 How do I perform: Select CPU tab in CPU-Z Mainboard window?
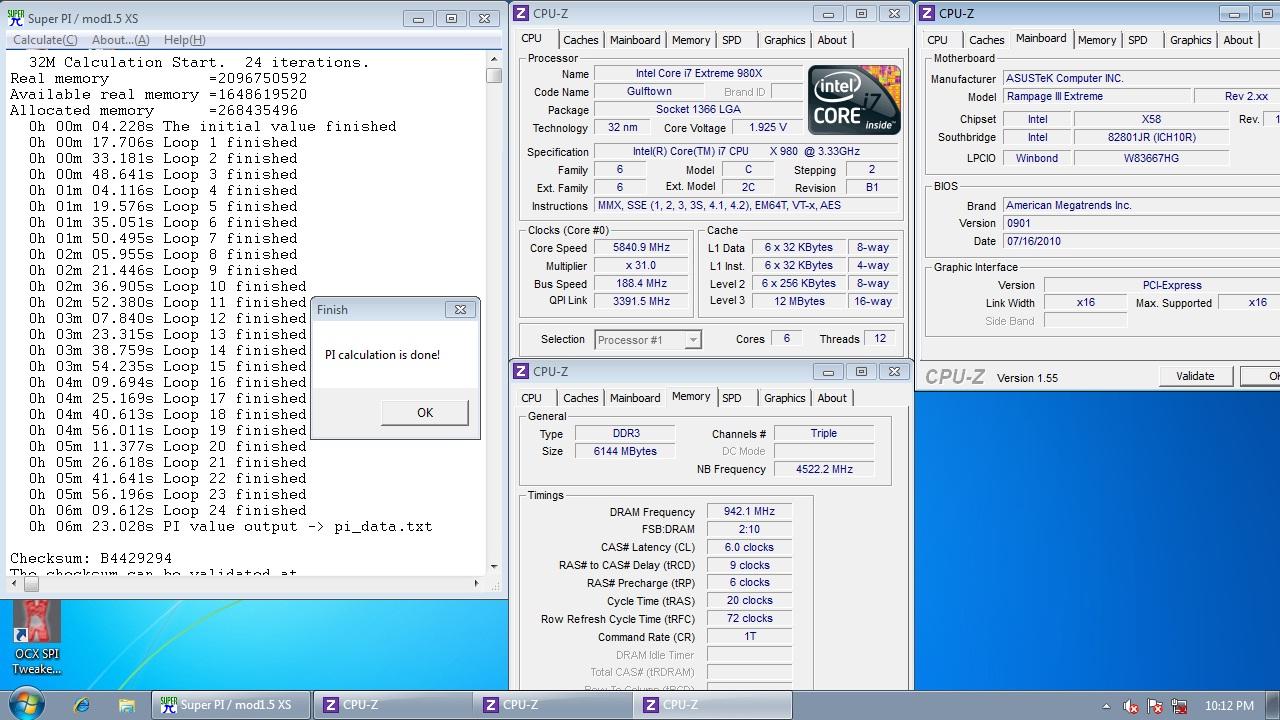pyautogui.click(x=938, y=40)
